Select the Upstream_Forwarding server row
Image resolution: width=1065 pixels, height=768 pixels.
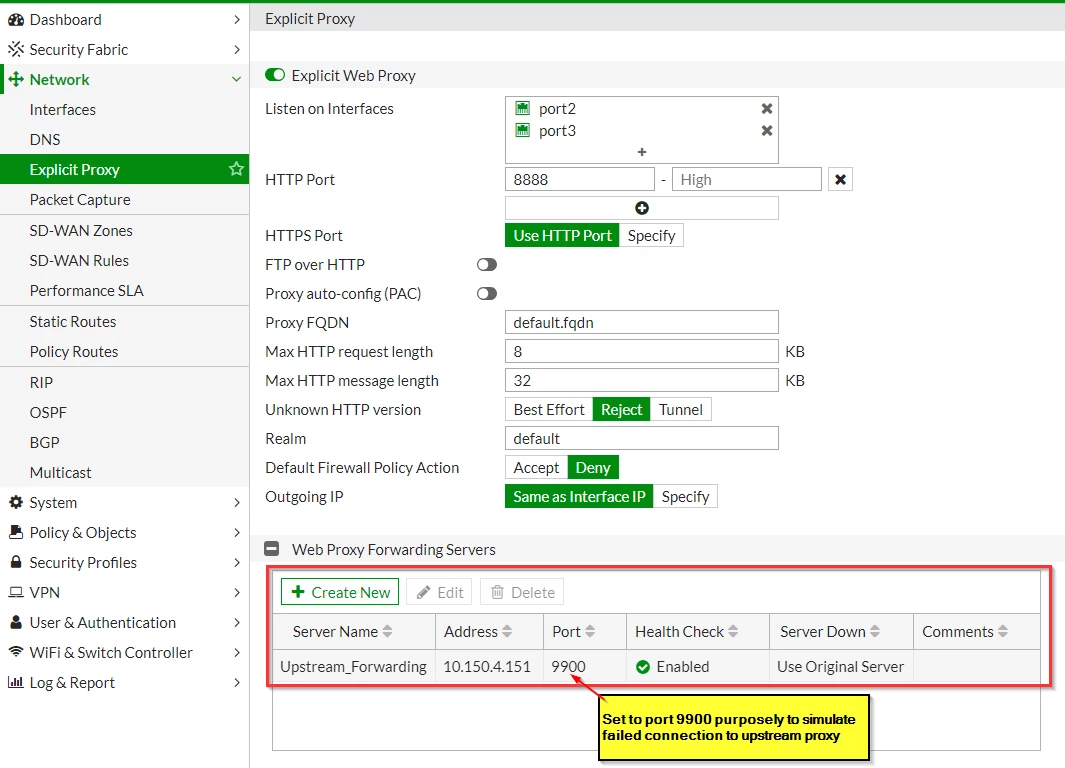coord(656,667)
